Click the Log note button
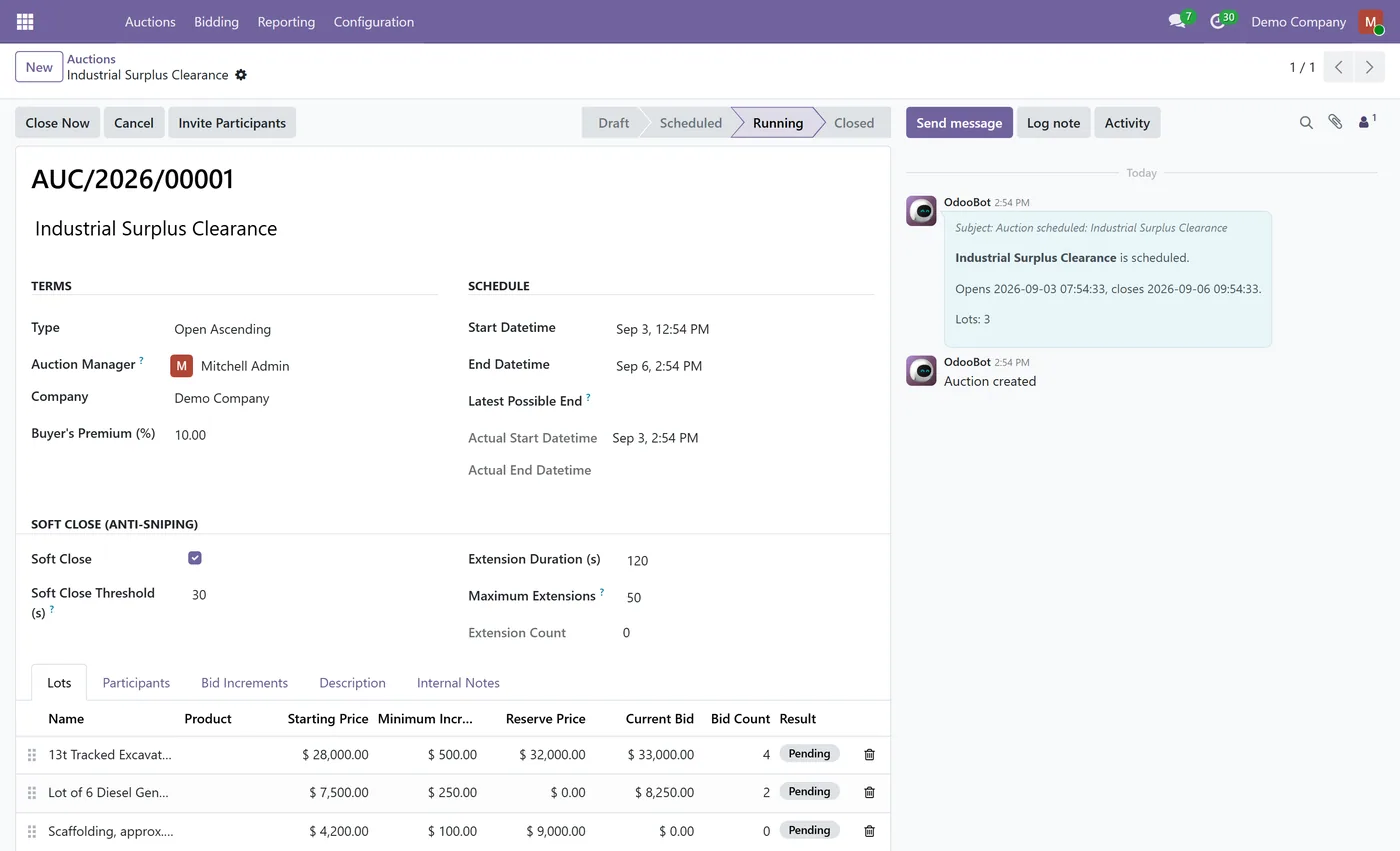Viewport: 1400px width, 851px height. [1053, 123]
